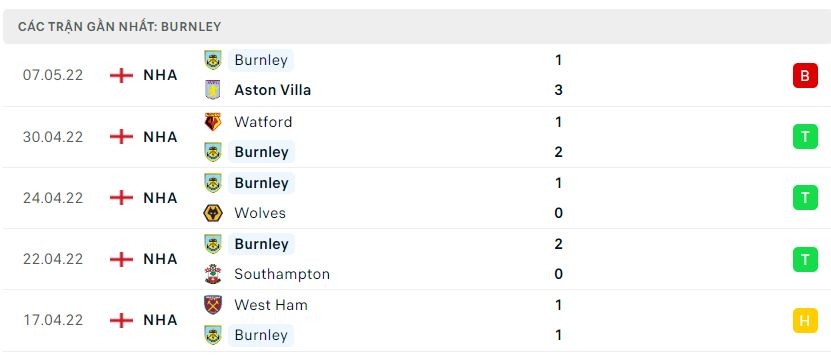This screenshot has height=362, width=831.
Task: Click green T badge for Wolves match
Action: pos(805,198)
